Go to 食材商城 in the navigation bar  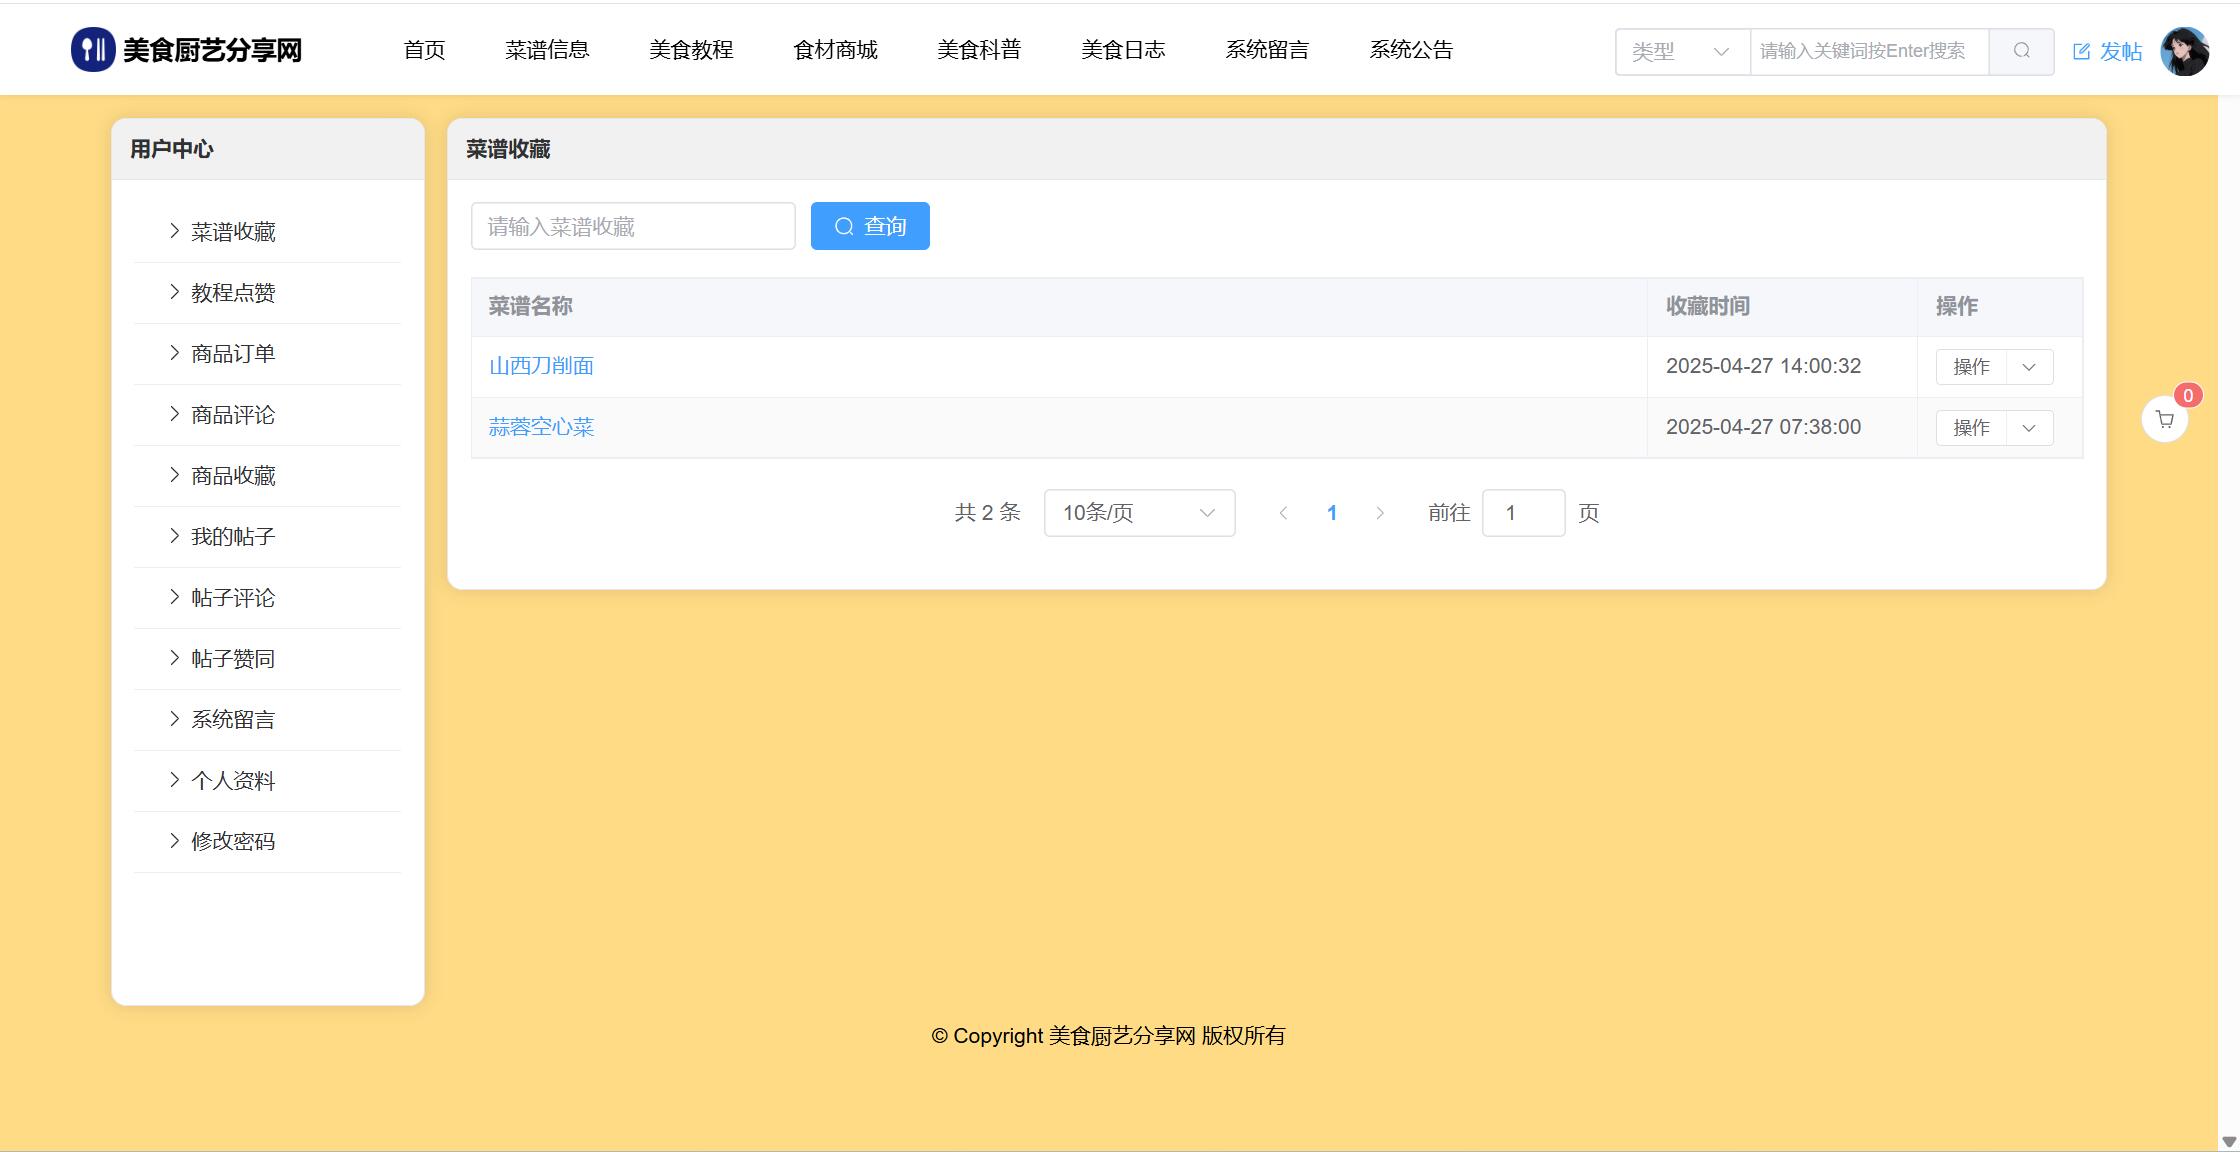tap(835, 50)
